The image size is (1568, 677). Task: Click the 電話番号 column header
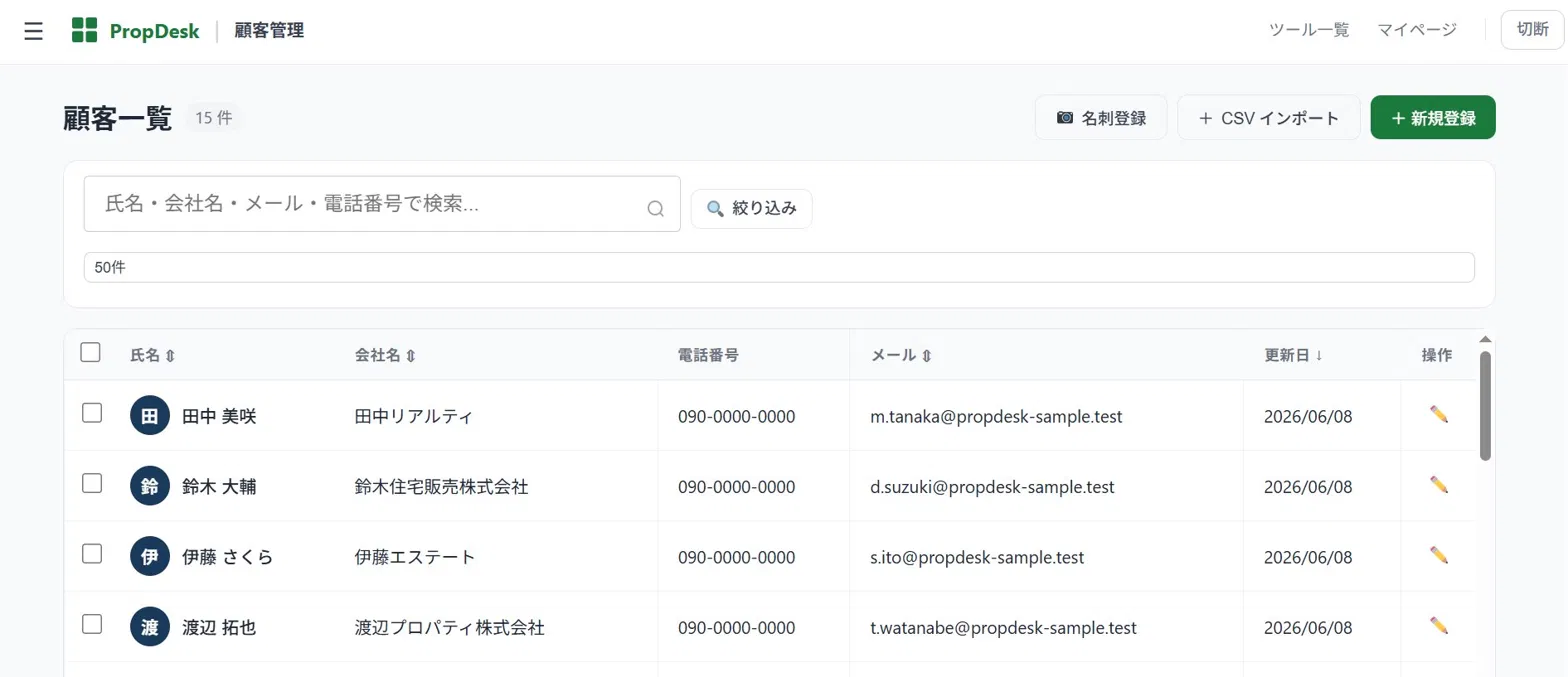pos(708,355)
